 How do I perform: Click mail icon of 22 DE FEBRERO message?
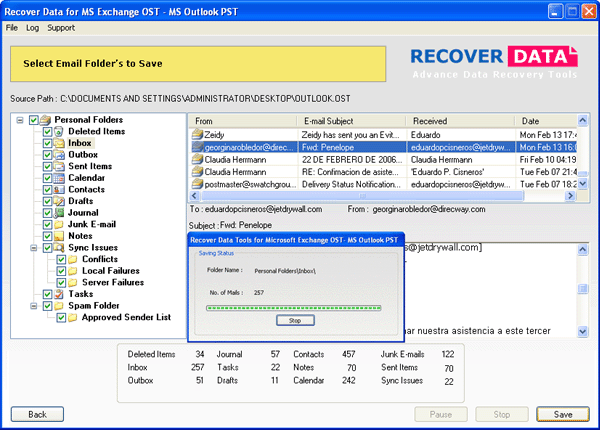point(197,160)
